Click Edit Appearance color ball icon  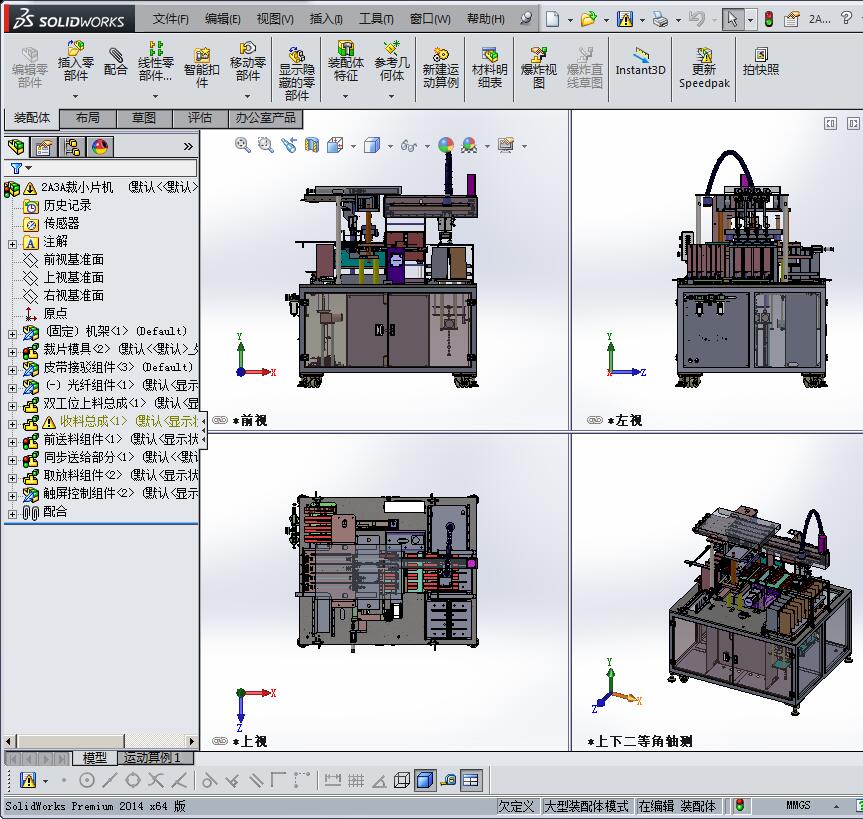(x=446, y=145)
